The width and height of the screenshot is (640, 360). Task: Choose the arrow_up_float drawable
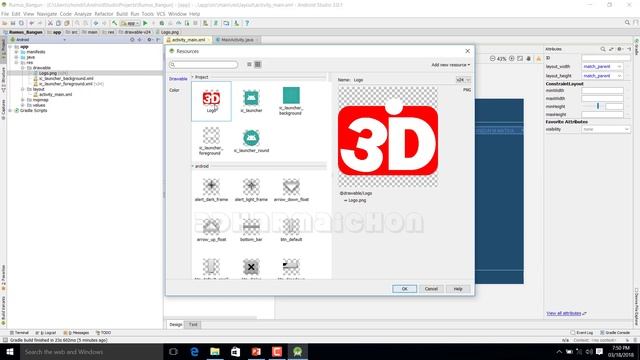click(211, 230)
